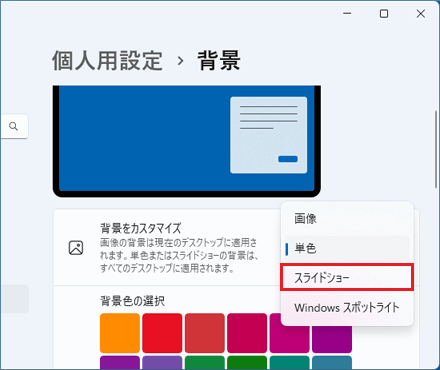Choose the orange color swatch

click(120, 333)
